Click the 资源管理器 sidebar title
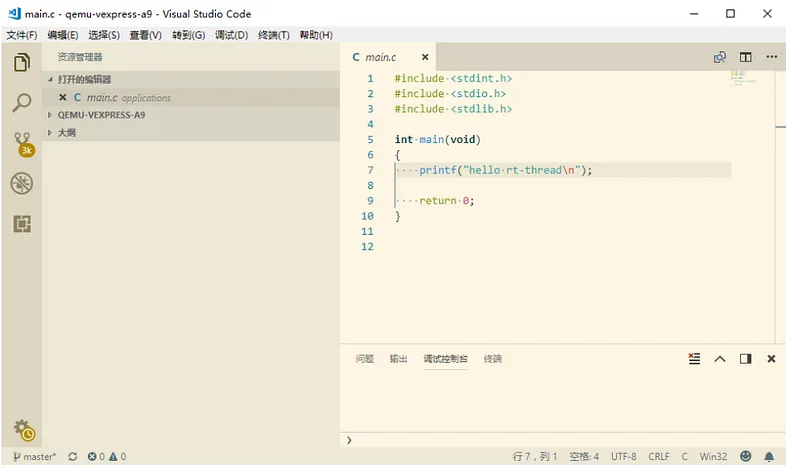The width and height of the screenshot is (786, 468). coord(80,57)
